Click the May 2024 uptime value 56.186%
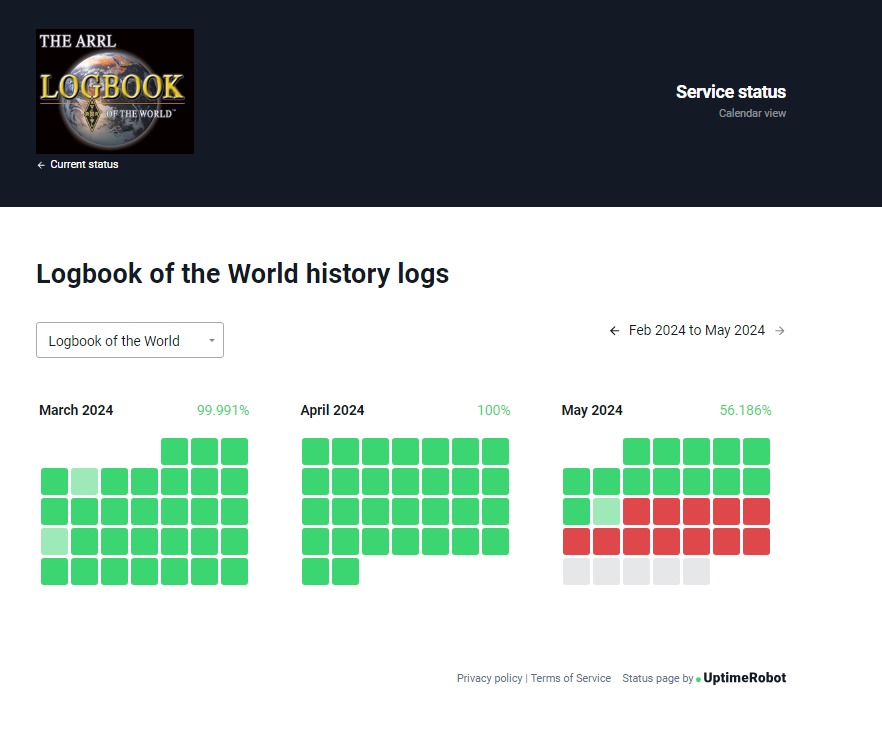Viewport: 882px width, 734px height. click(x=745, y=410)
